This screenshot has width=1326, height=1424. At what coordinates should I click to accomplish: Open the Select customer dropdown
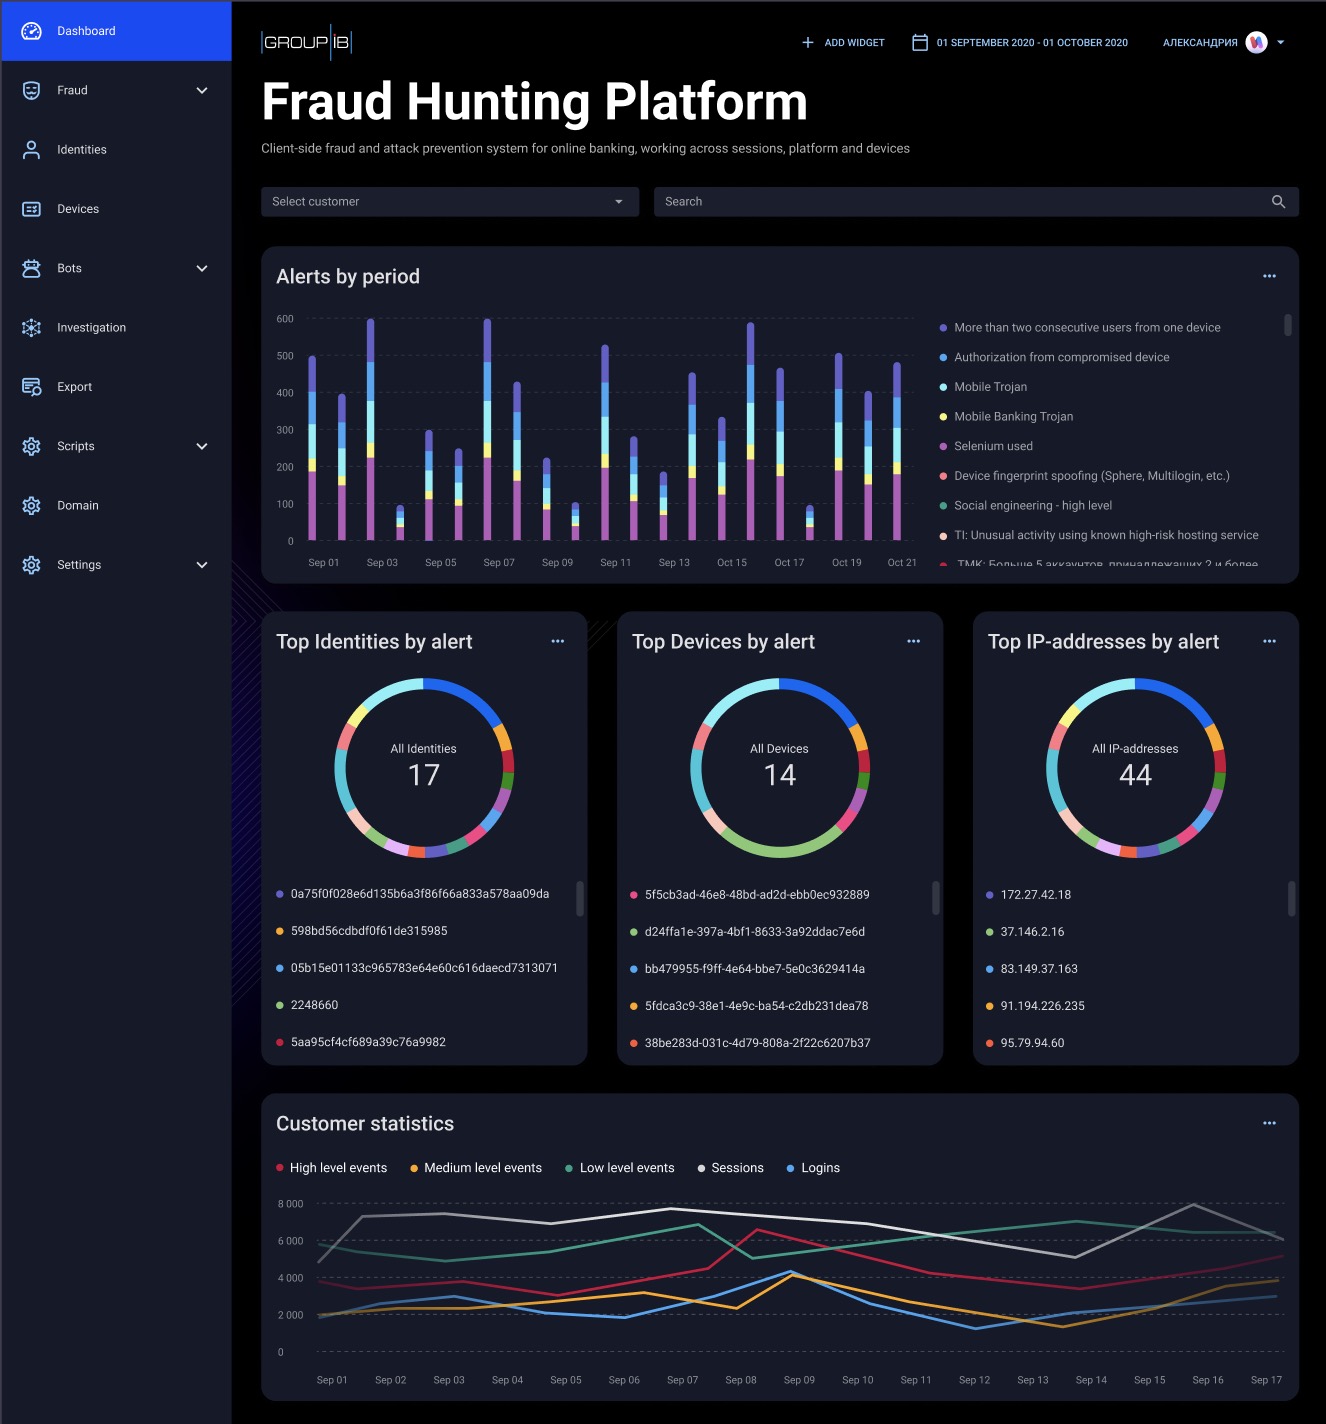pos(450,202)
